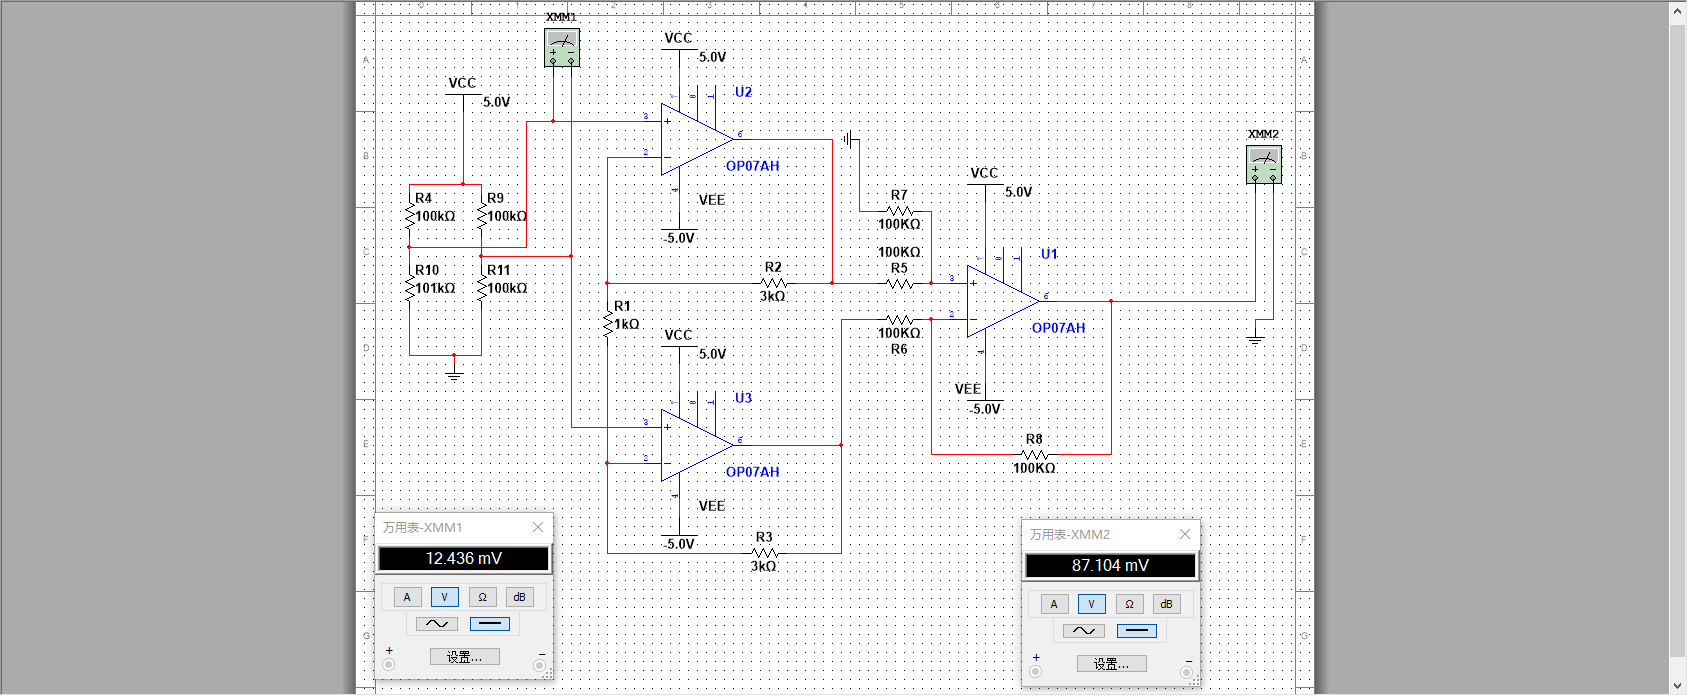Screen dimensions: 1688x696
Task: Select the U2 OP07AH op-amp symbol
Action: pos(697,139)
